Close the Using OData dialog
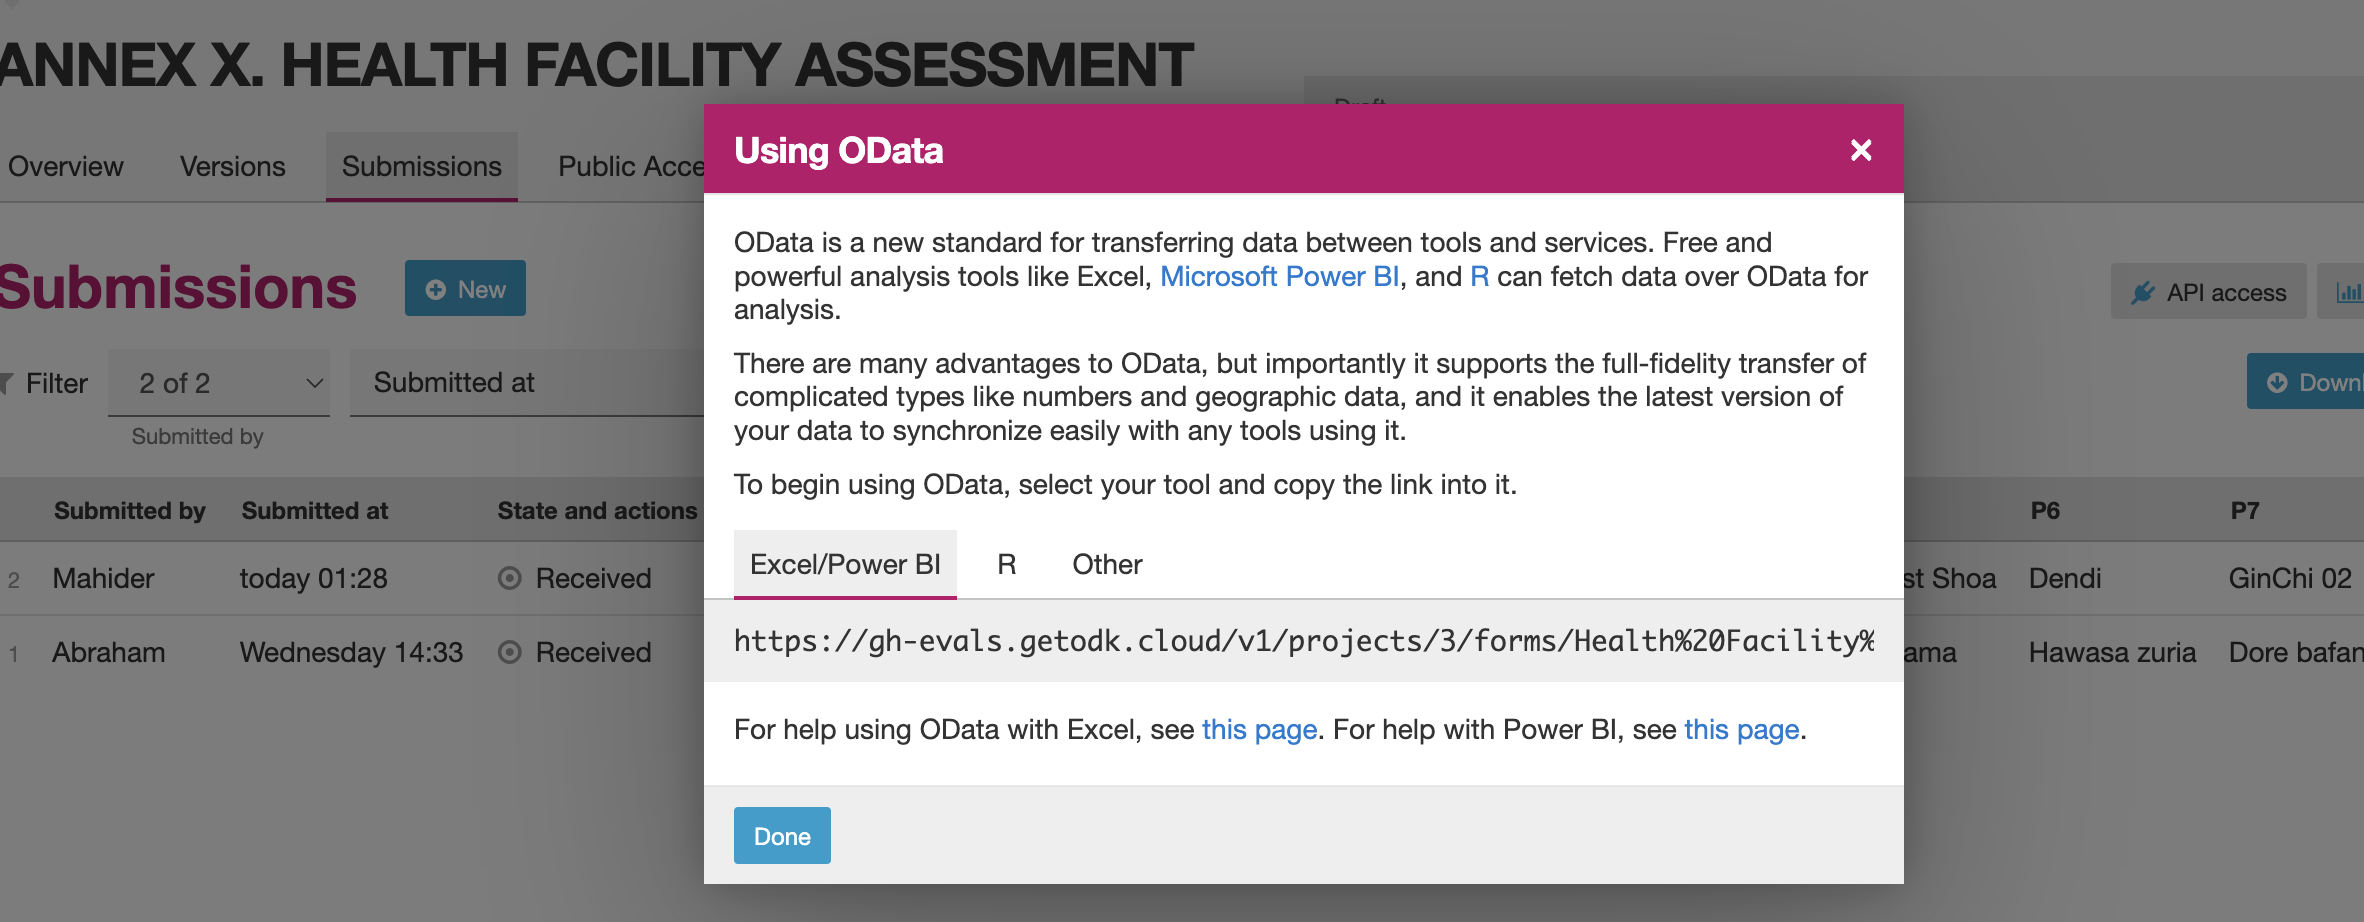Viewport: 2364px width, 922px height. point(1860,150)
